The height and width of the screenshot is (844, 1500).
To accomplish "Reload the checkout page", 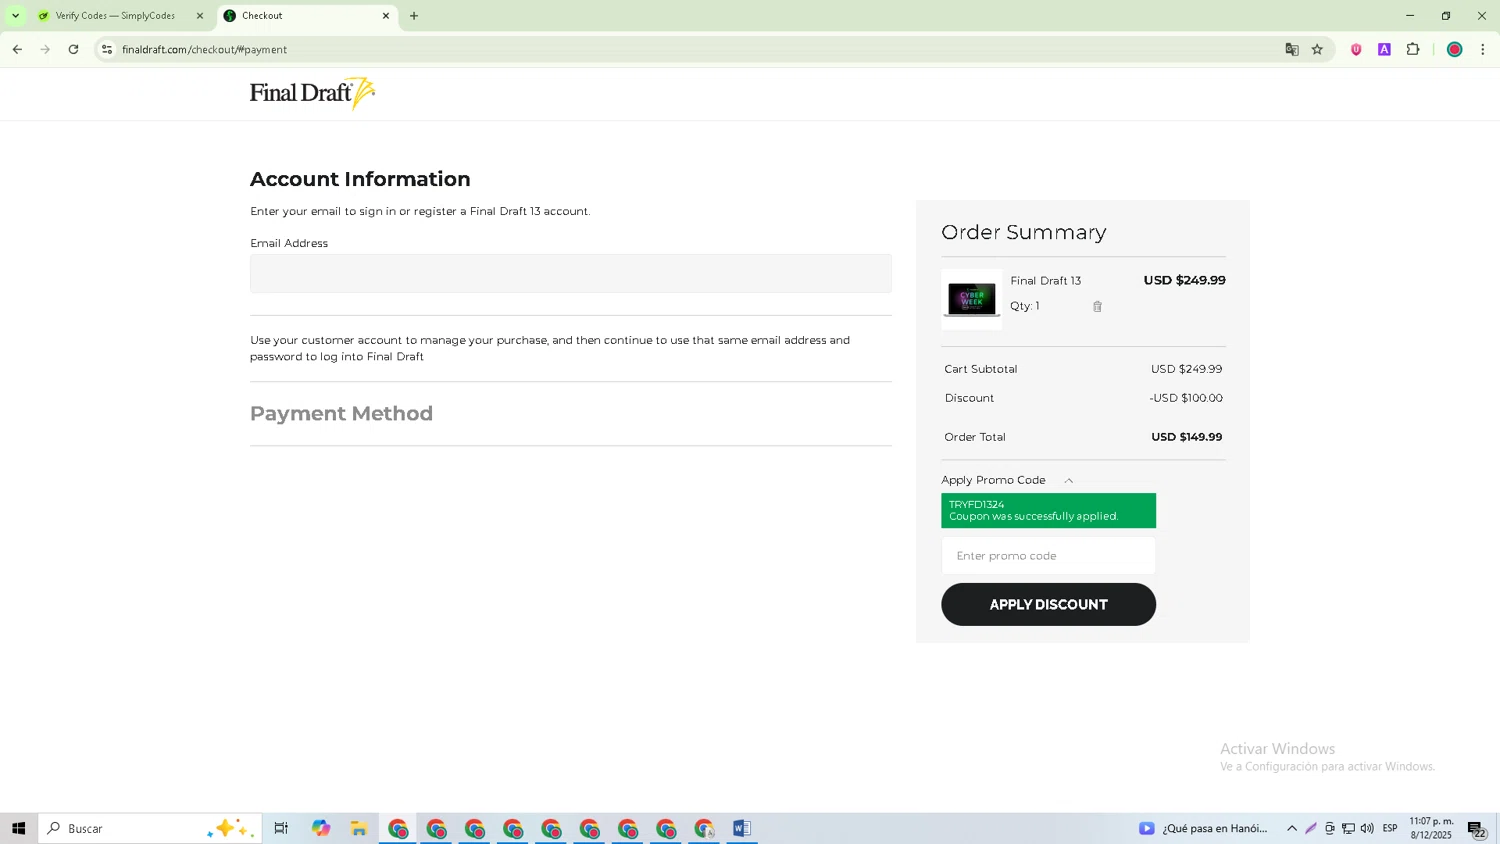I will click(x=74, y=49).
